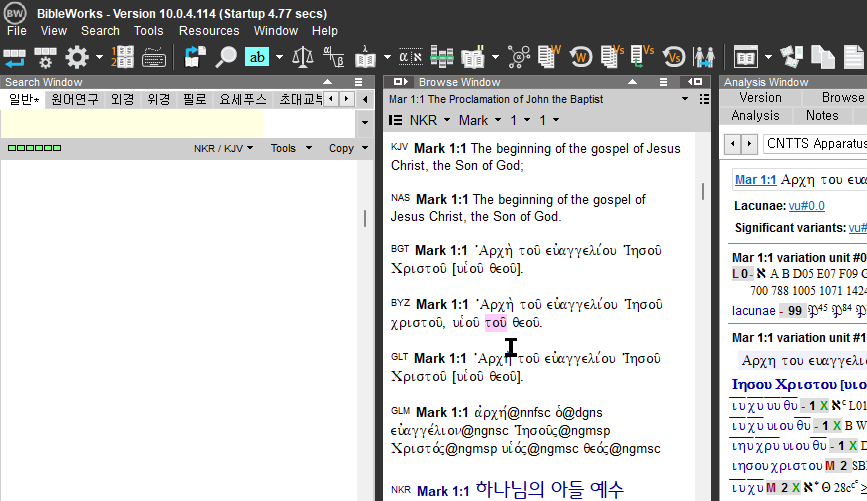Open the keyboard layout toolbar icon
This screenshot has height=501, width=867.
tap(154, 57)
